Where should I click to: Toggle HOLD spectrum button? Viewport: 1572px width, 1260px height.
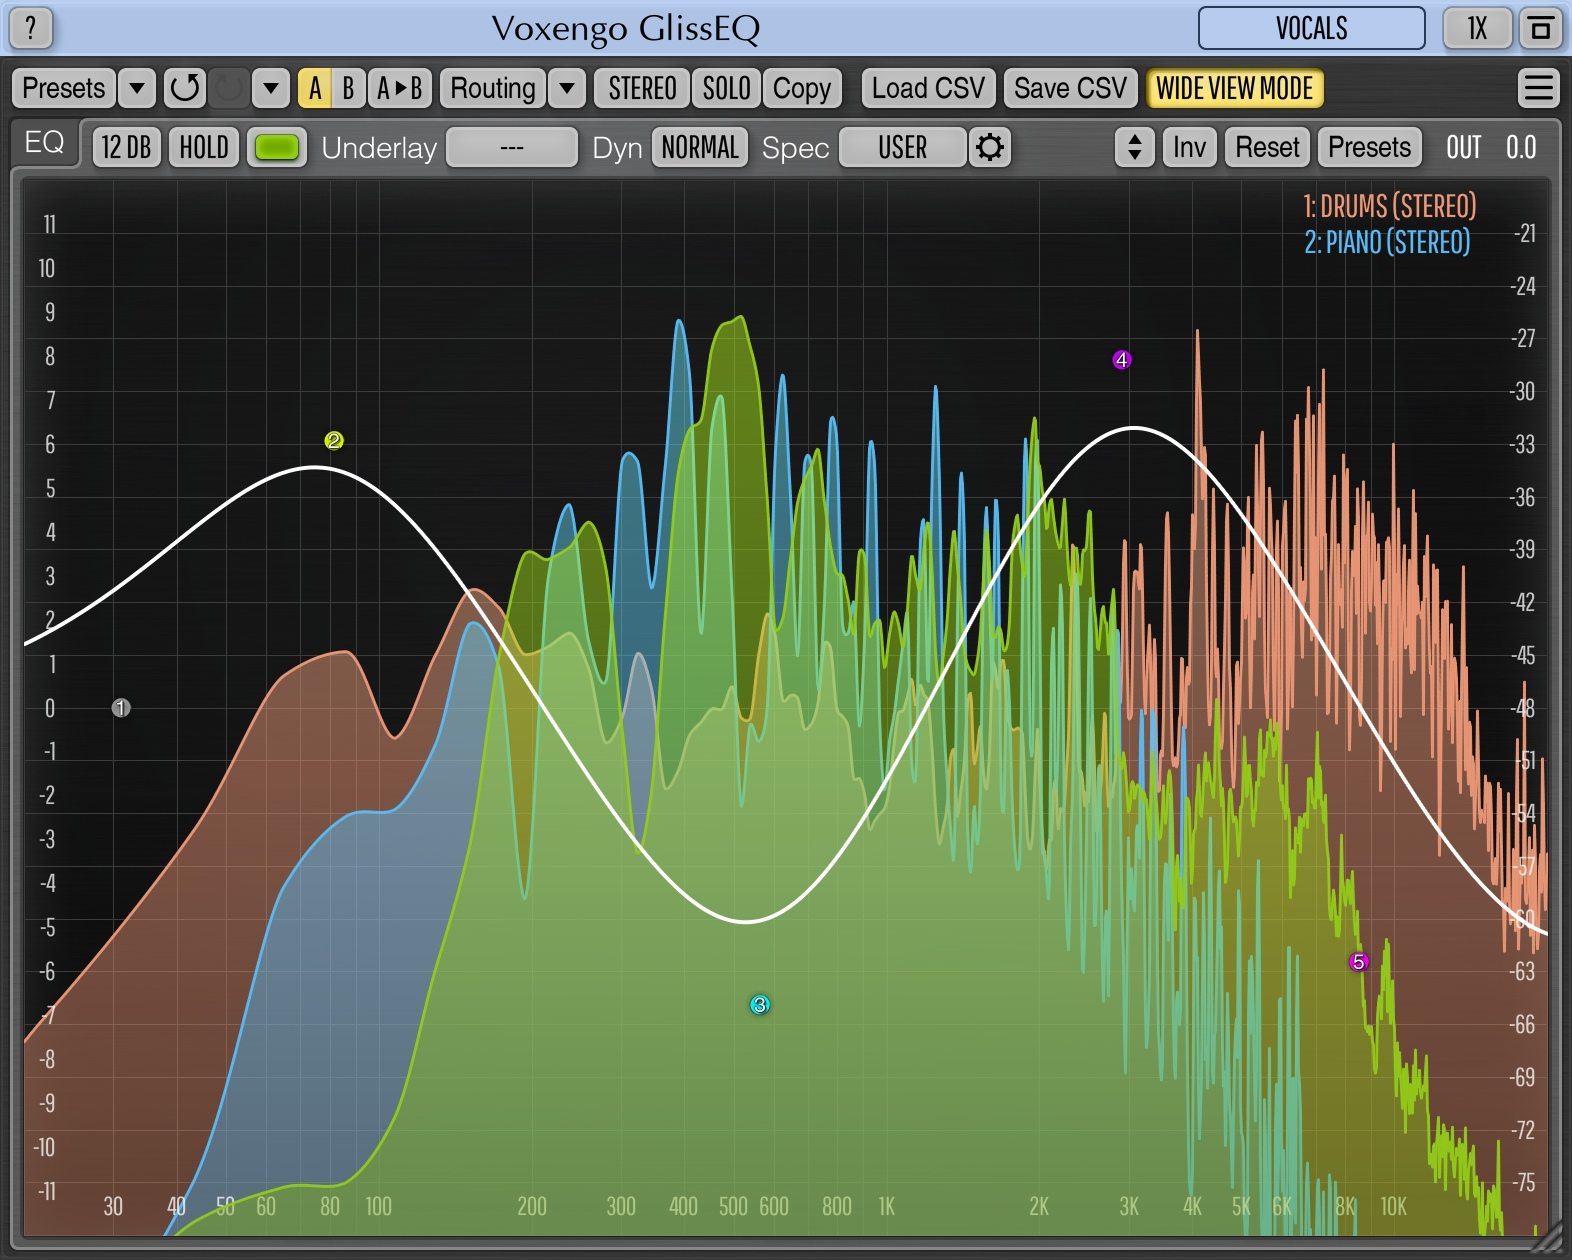tap(204, 148)
